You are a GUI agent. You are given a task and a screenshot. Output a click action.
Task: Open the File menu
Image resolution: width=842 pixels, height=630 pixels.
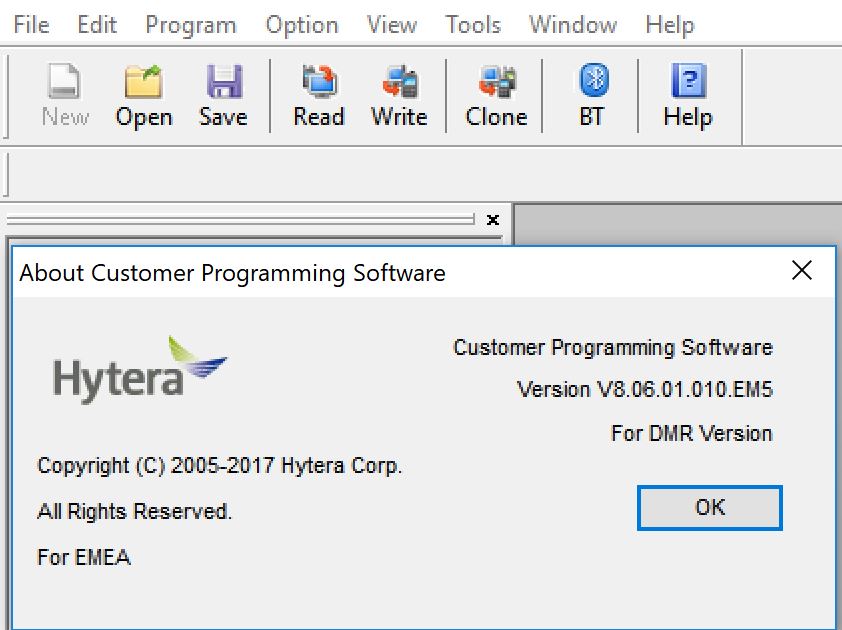(x=31, y=25)
